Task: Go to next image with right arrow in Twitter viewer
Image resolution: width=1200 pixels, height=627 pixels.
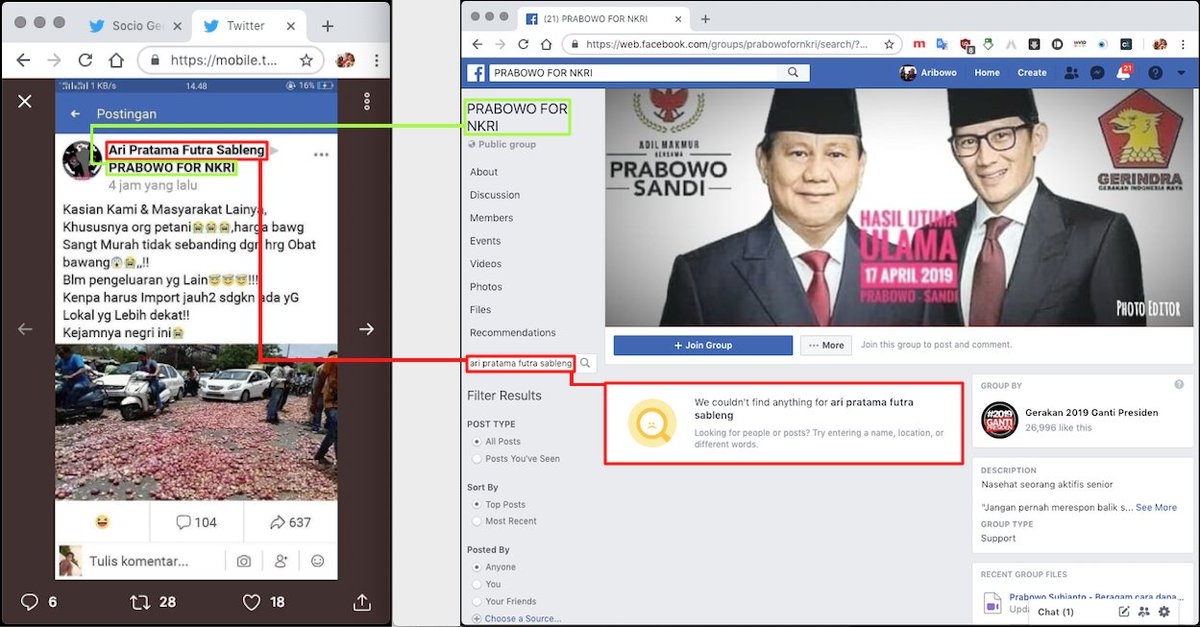Action: 366,329
